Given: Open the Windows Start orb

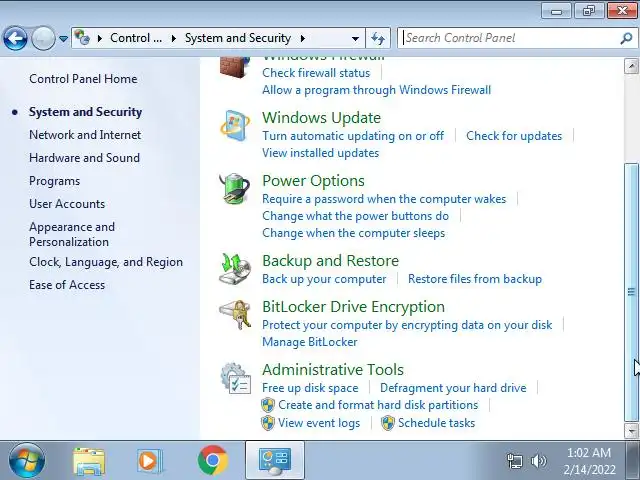Looking at the screenshot, I should pos(27,460).
